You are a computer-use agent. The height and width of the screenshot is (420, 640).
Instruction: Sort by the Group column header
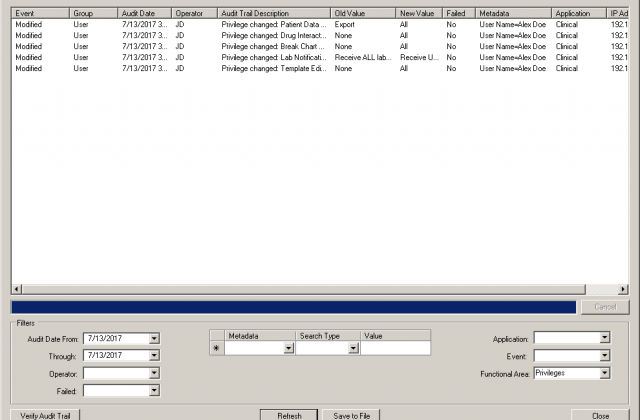pos(93,13)
